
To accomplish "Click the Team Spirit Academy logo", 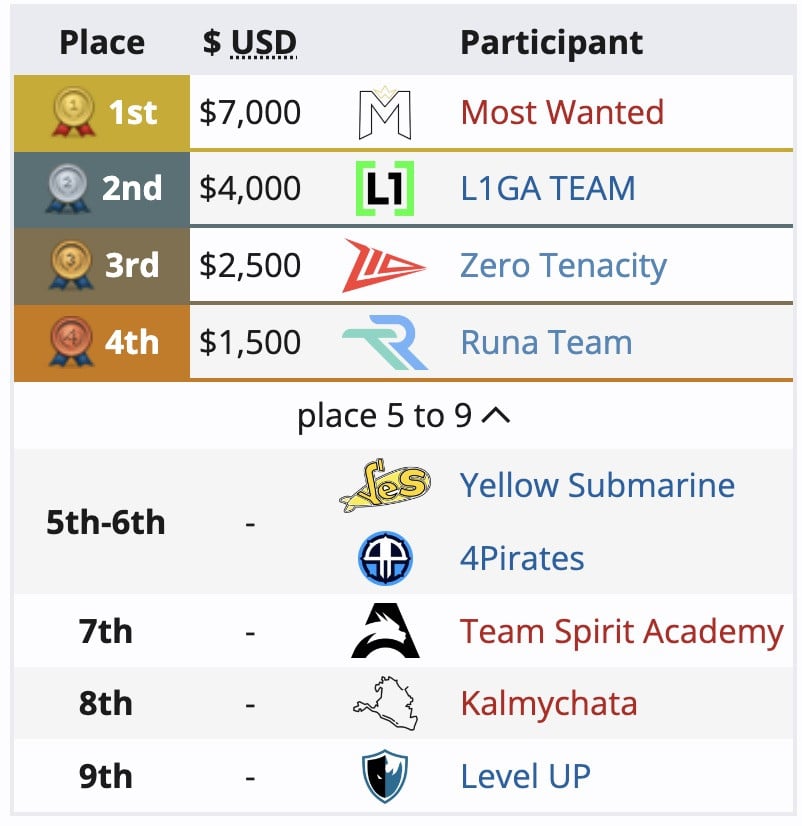I will pos(385,632).
